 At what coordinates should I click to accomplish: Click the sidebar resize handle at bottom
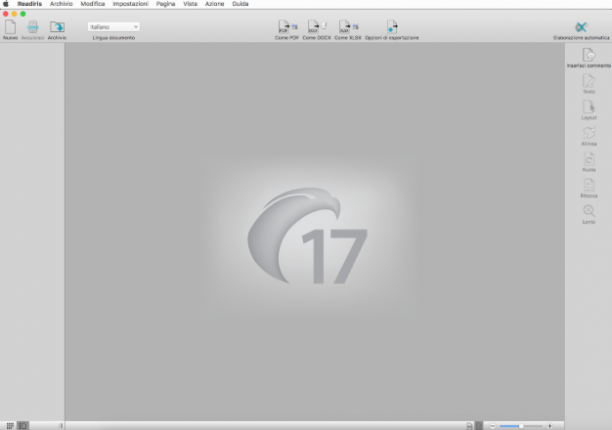[61, 426]
